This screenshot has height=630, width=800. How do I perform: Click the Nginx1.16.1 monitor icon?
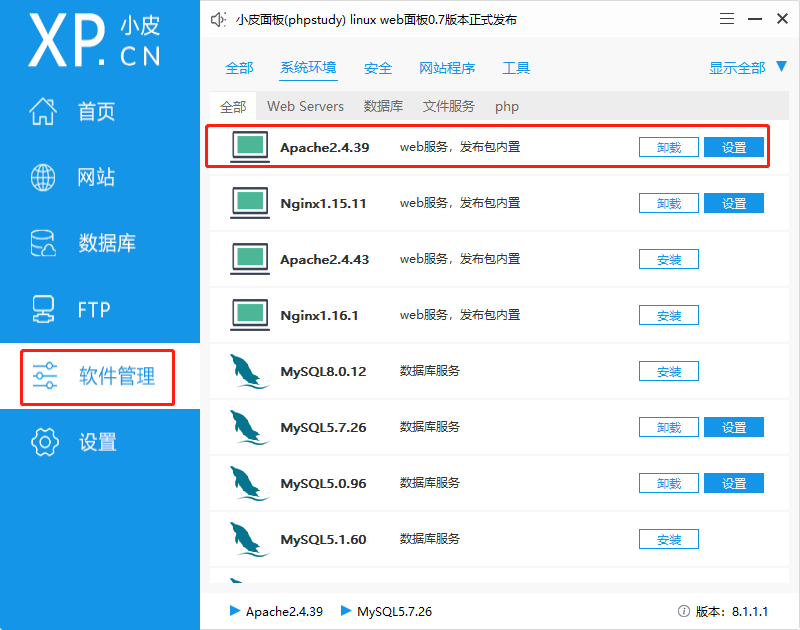(250, 315)
